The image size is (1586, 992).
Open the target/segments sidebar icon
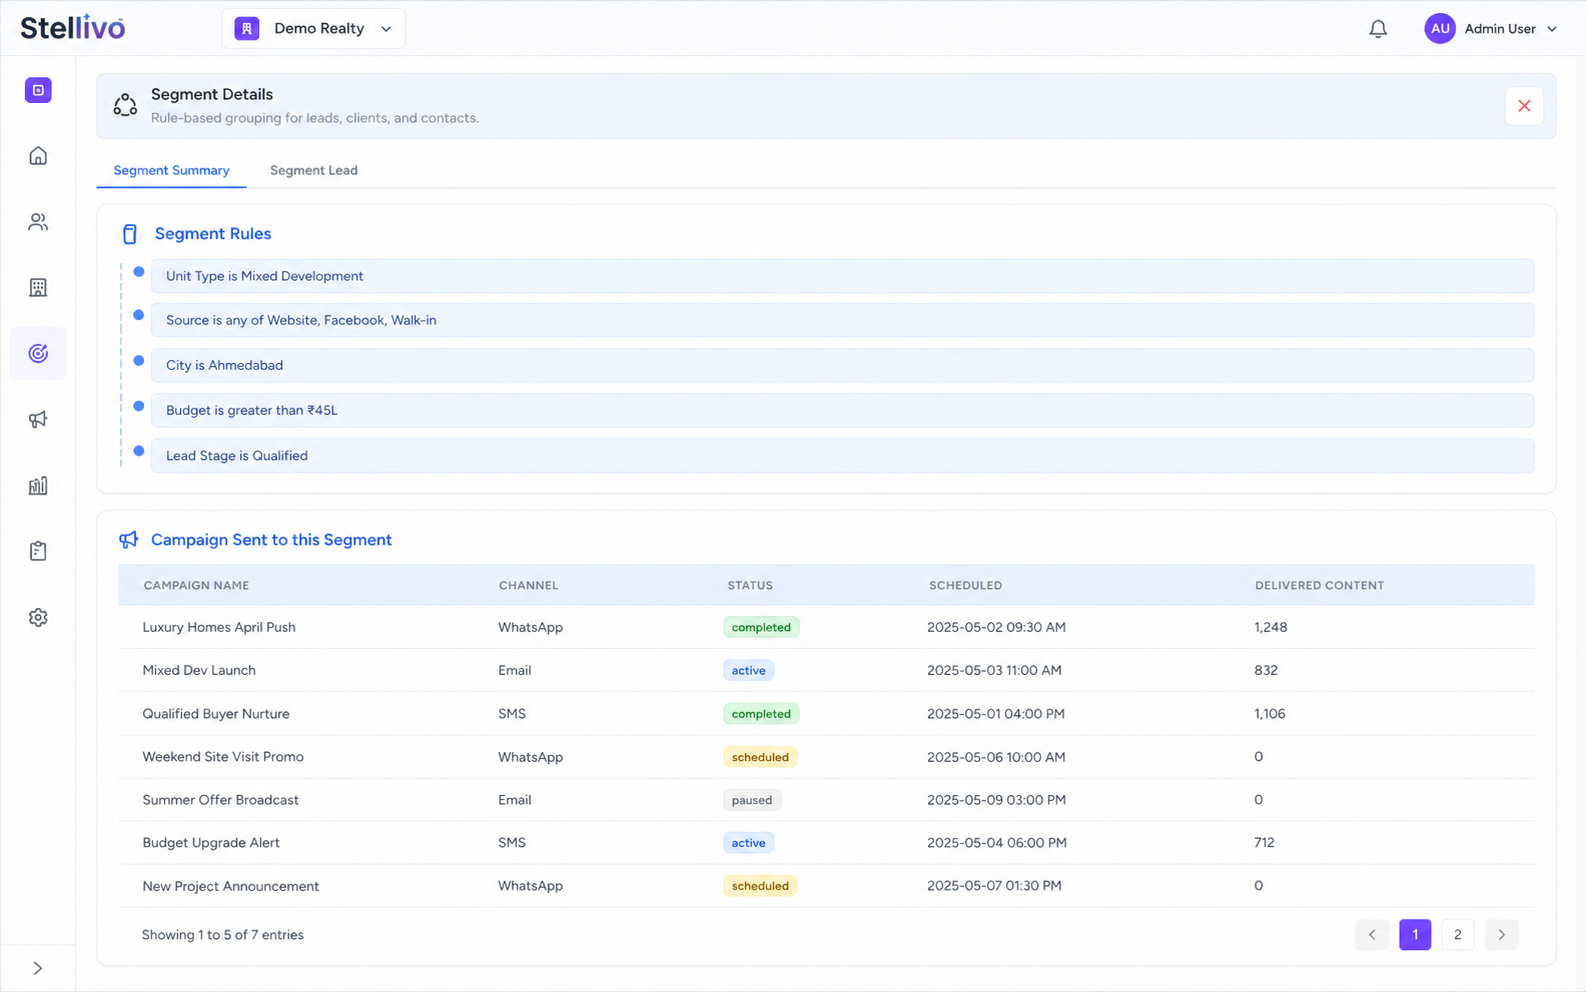point(38,353)
